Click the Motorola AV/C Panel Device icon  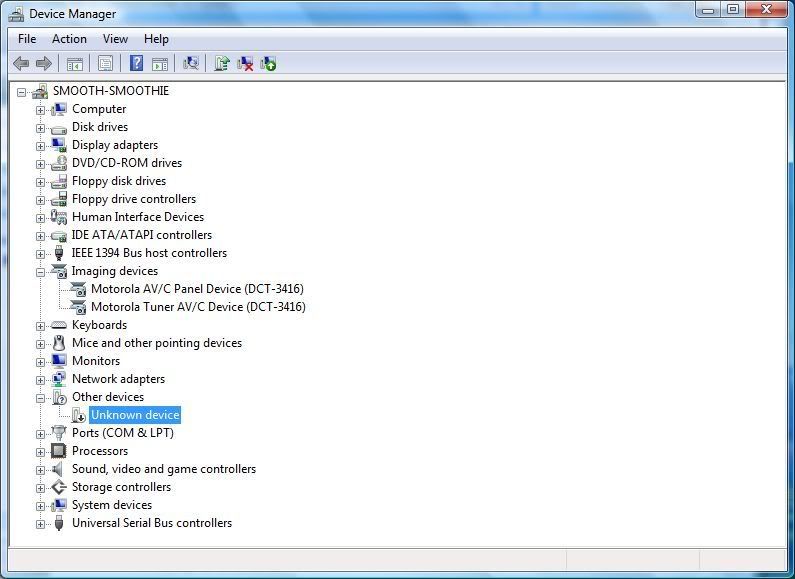(78, 289)
